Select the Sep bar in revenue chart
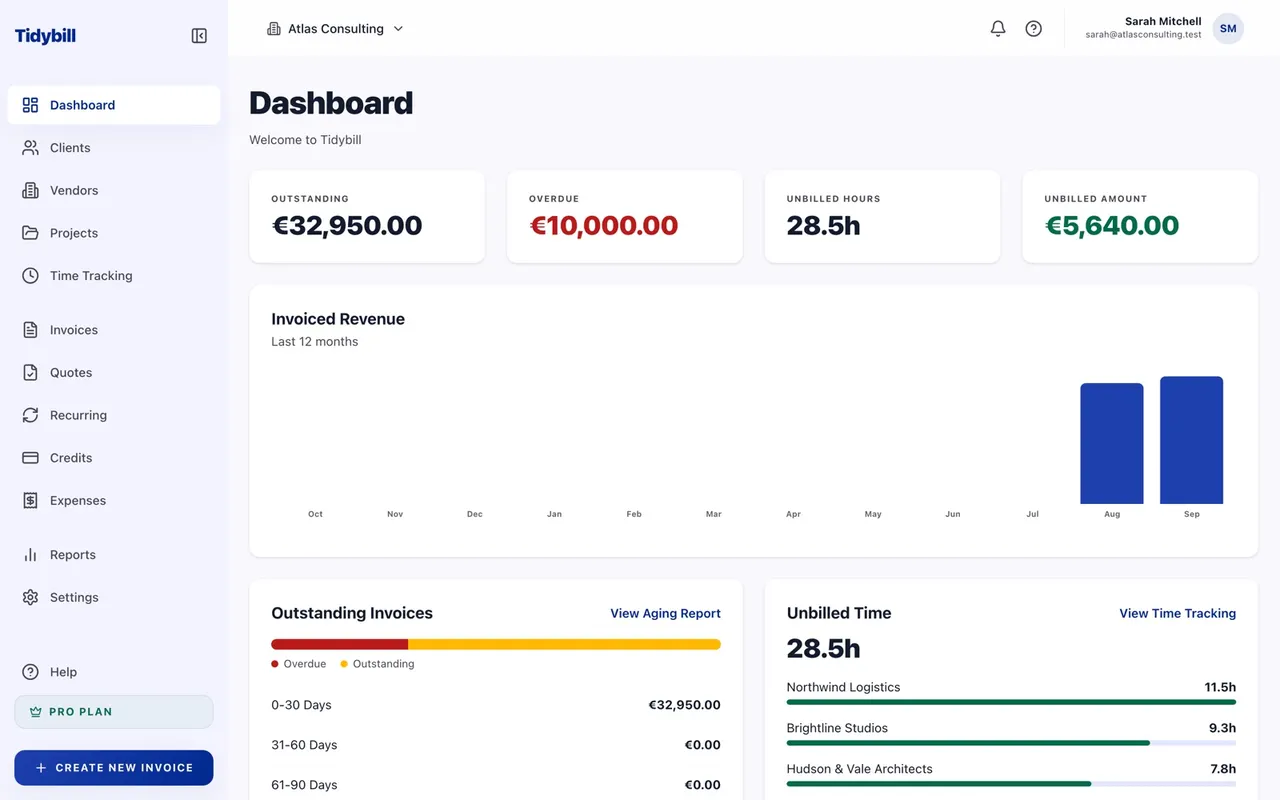The height and width of the screenshot is (800, 1280). point(1191,440)
